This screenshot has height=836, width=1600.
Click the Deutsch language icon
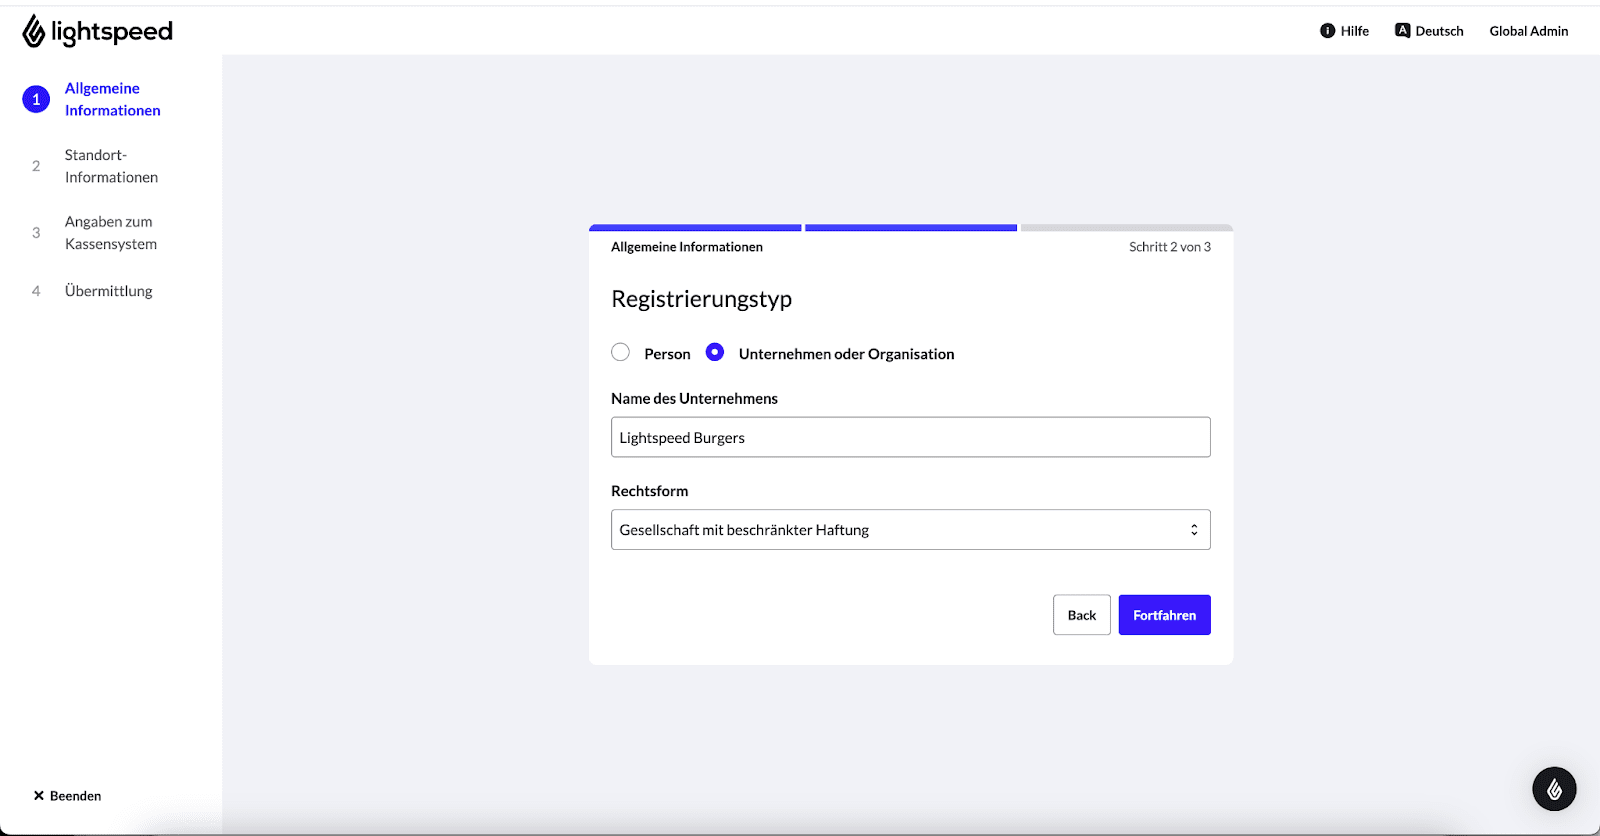pyautogui.click(x=1402, y=31)
